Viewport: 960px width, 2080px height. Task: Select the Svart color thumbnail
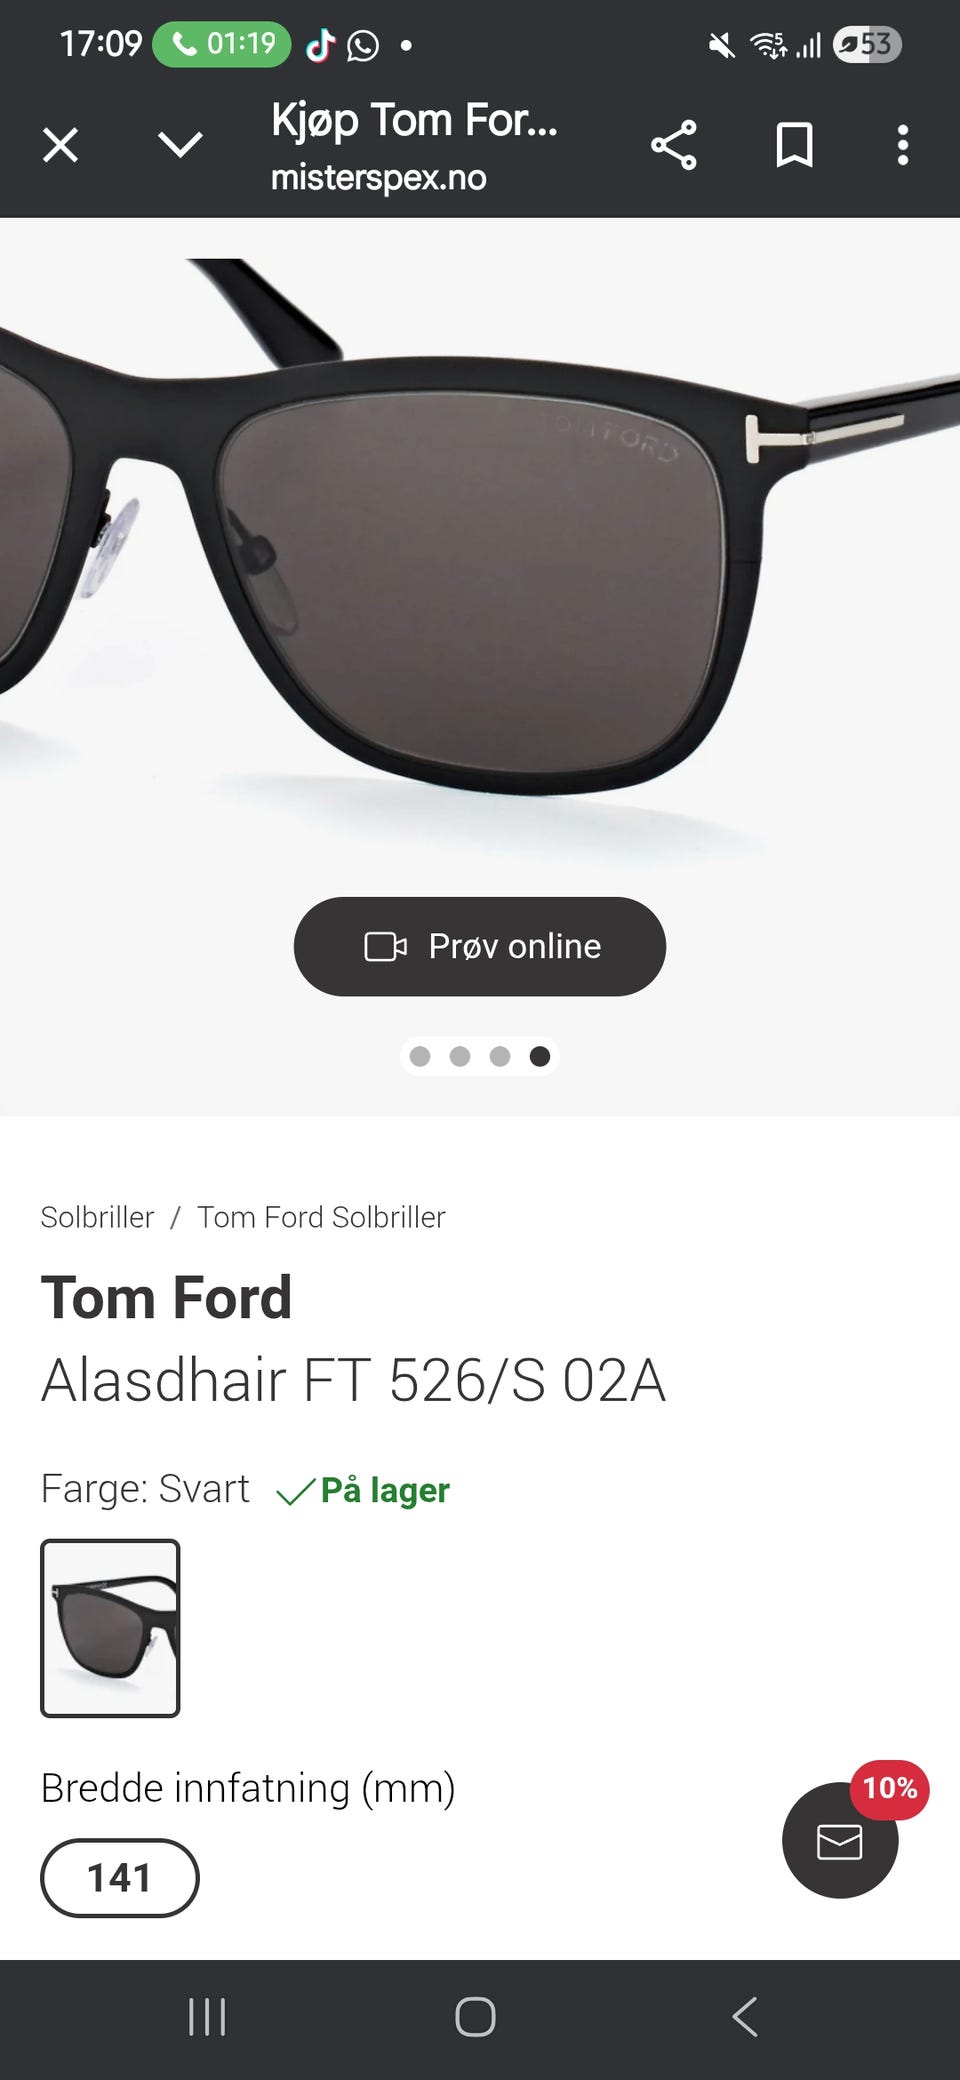click(x=110, y=1628)
